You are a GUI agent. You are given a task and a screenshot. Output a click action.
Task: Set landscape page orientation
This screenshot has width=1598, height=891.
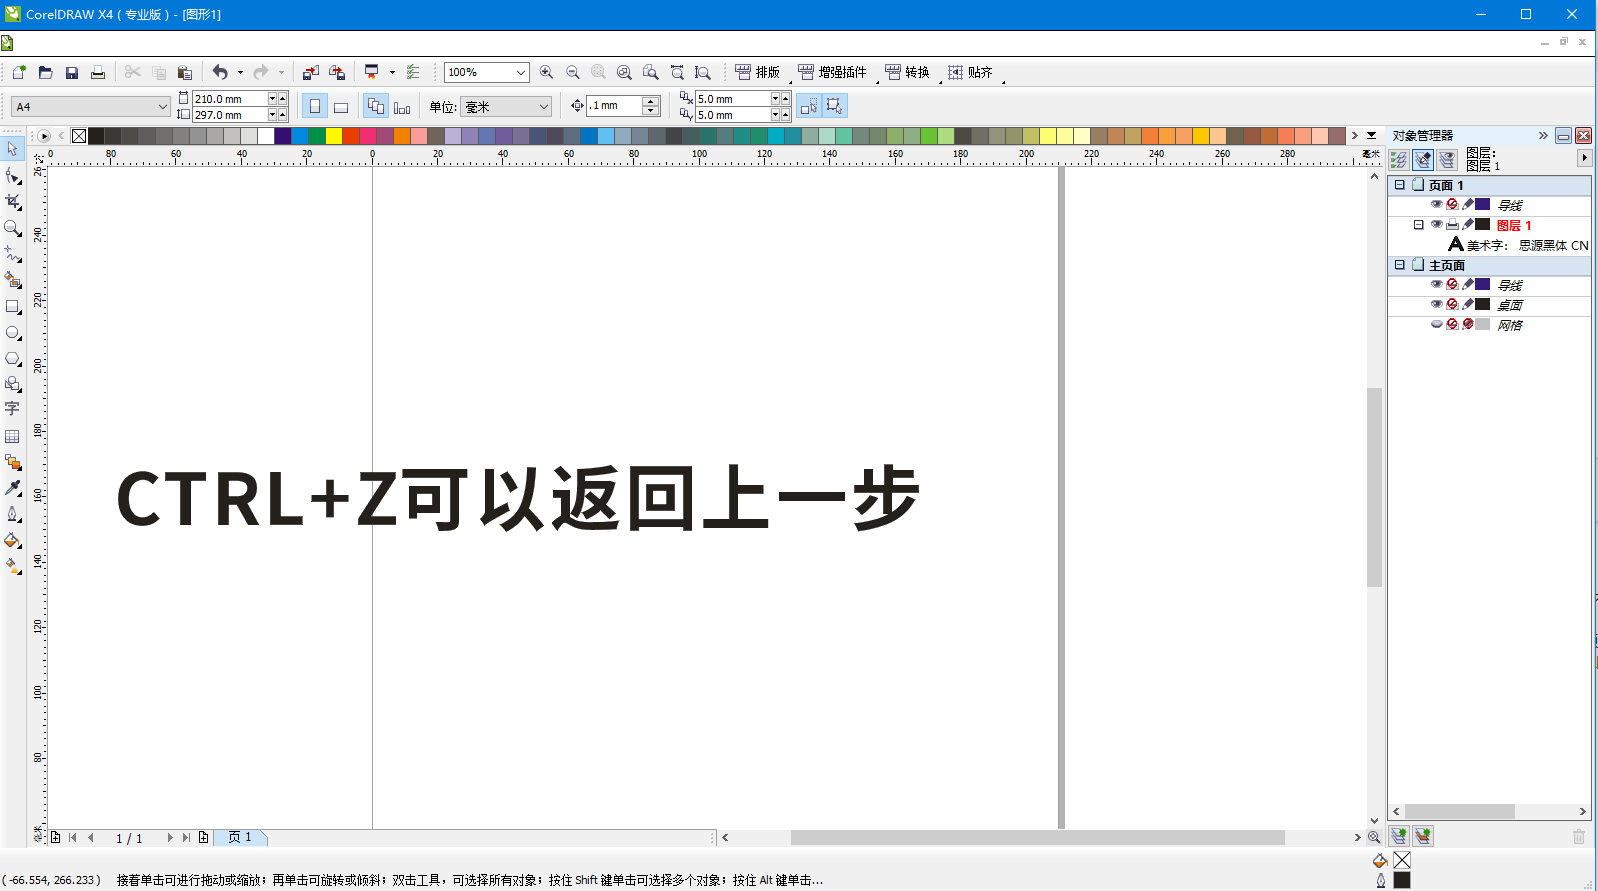point(341,106)
